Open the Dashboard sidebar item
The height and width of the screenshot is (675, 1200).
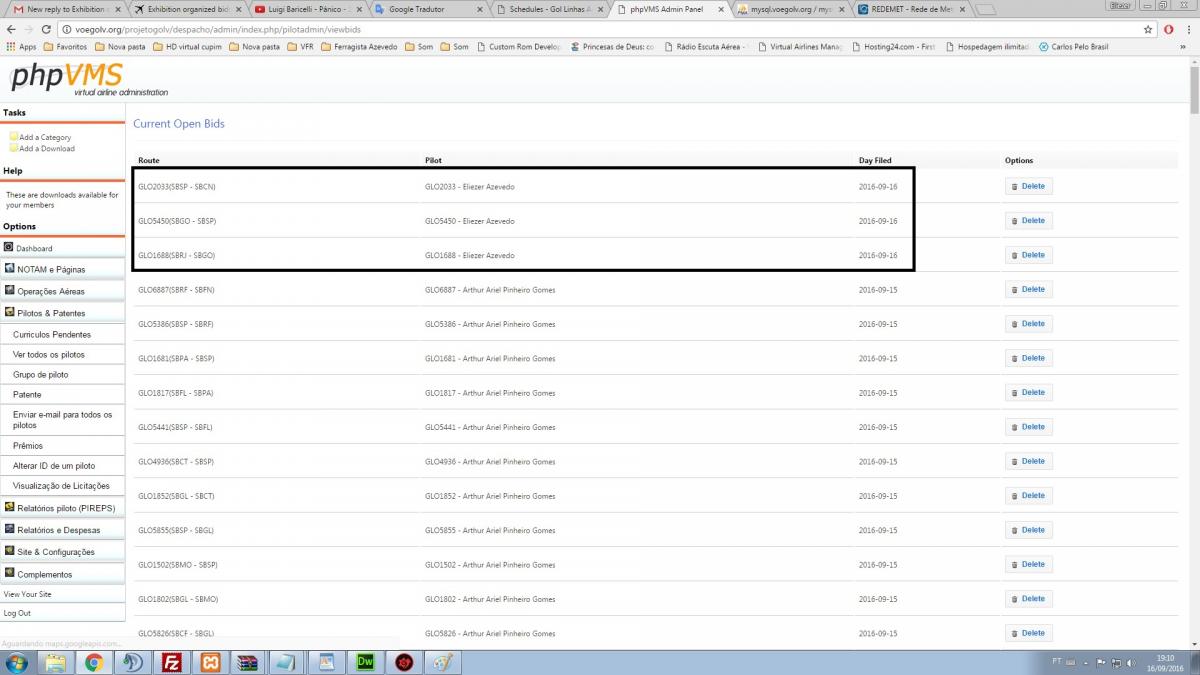click(62, 248)
